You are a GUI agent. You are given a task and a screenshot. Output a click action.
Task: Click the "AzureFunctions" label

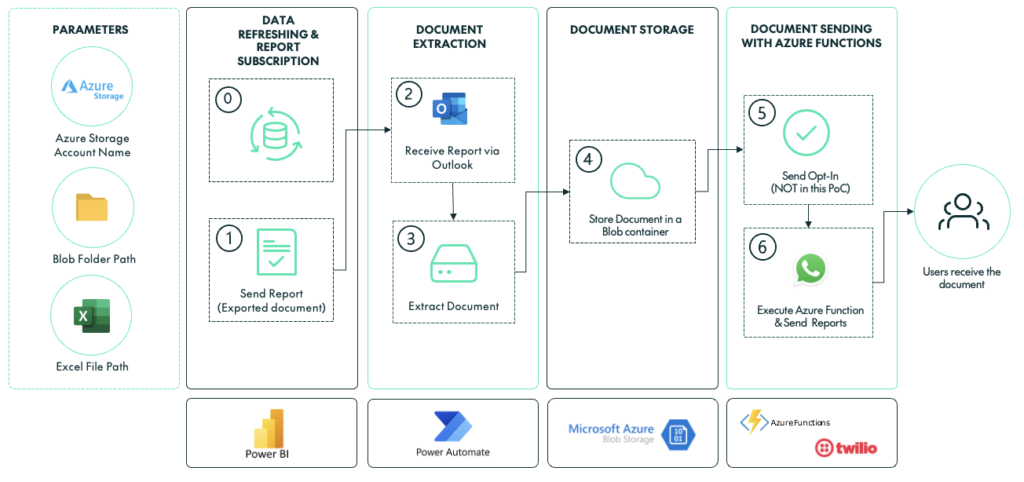coord(800,423)
